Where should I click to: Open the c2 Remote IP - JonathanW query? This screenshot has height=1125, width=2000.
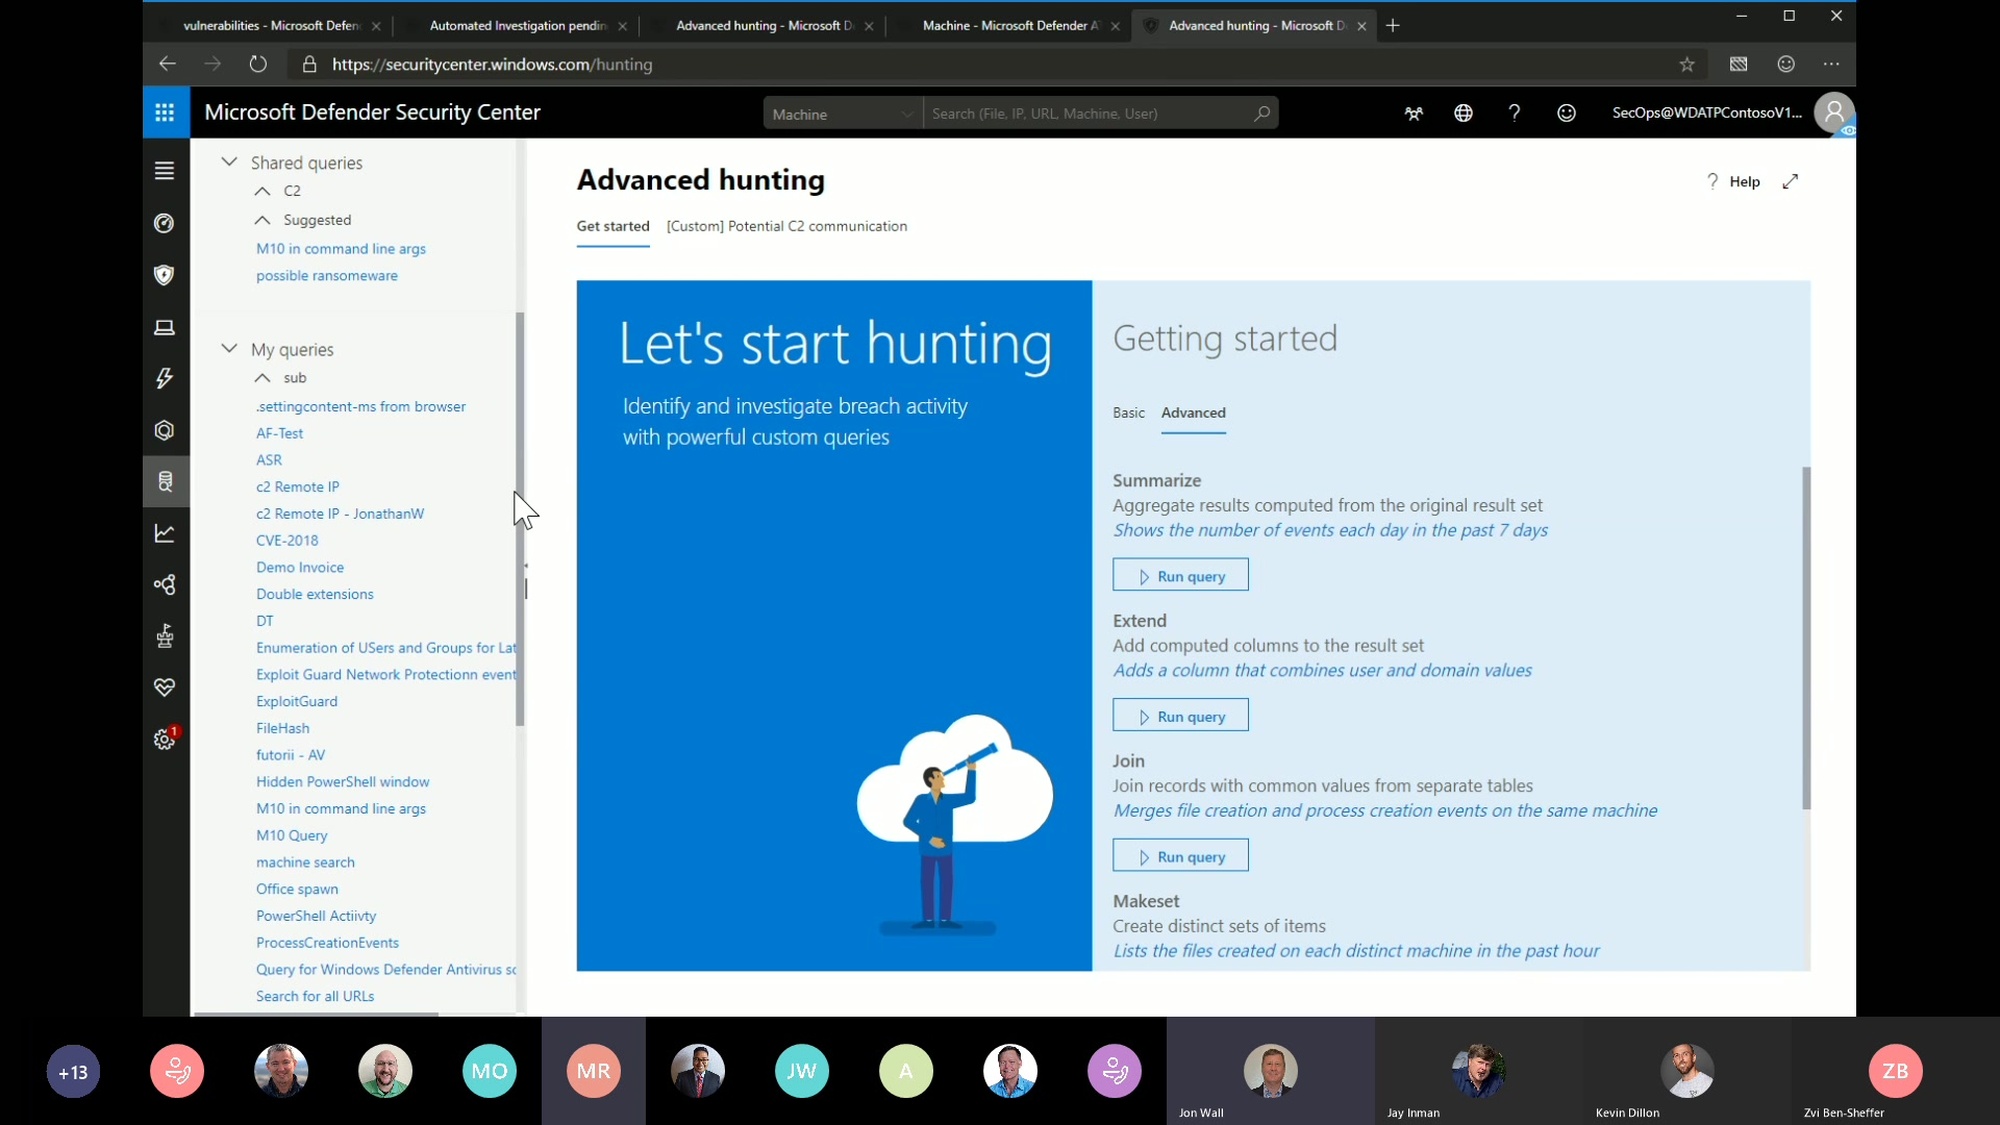340,514
